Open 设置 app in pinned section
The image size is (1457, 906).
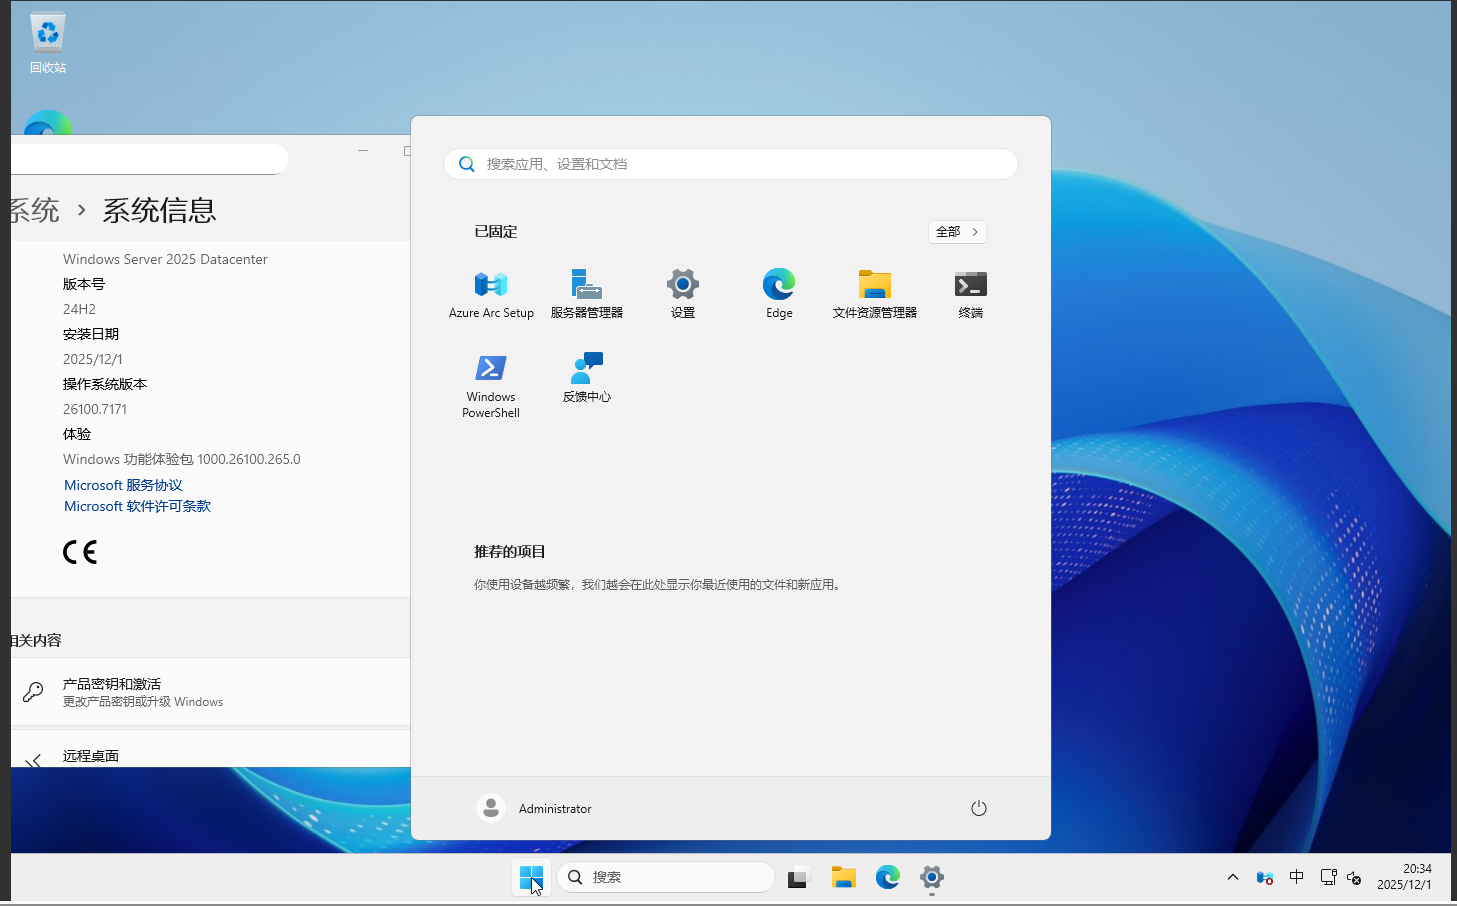click(683, 293)
